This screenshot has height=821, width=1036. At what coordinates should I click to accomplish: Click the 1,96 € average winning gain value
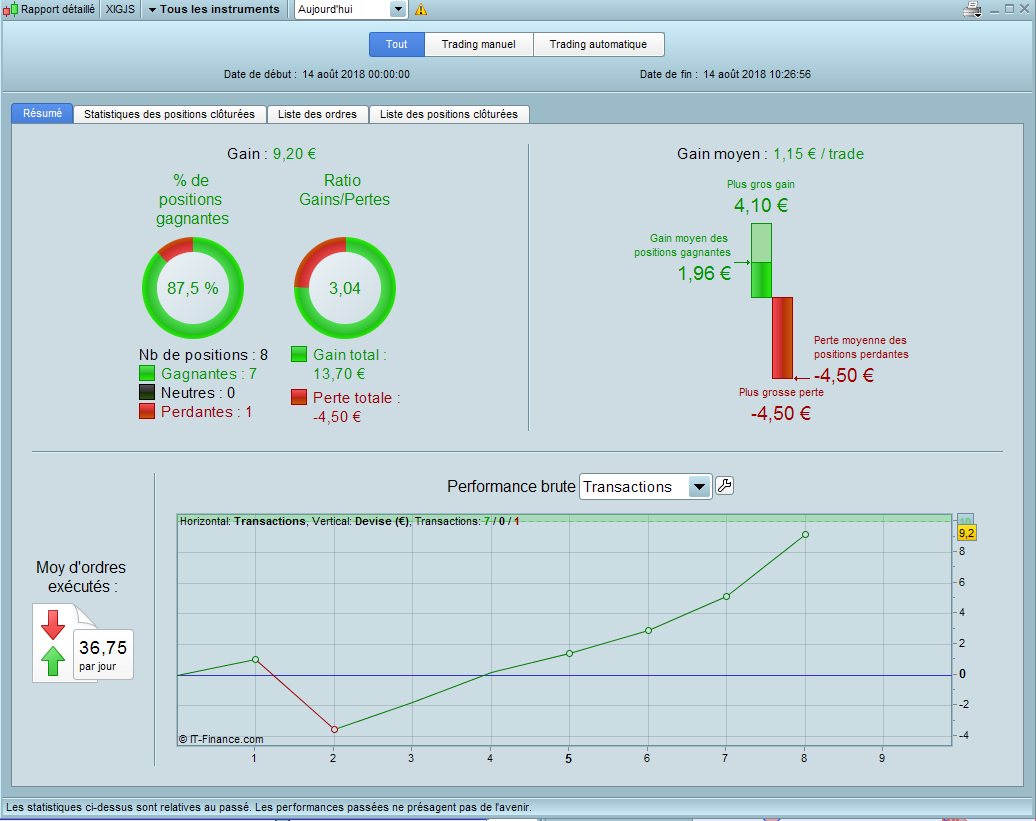pos(704,273)
